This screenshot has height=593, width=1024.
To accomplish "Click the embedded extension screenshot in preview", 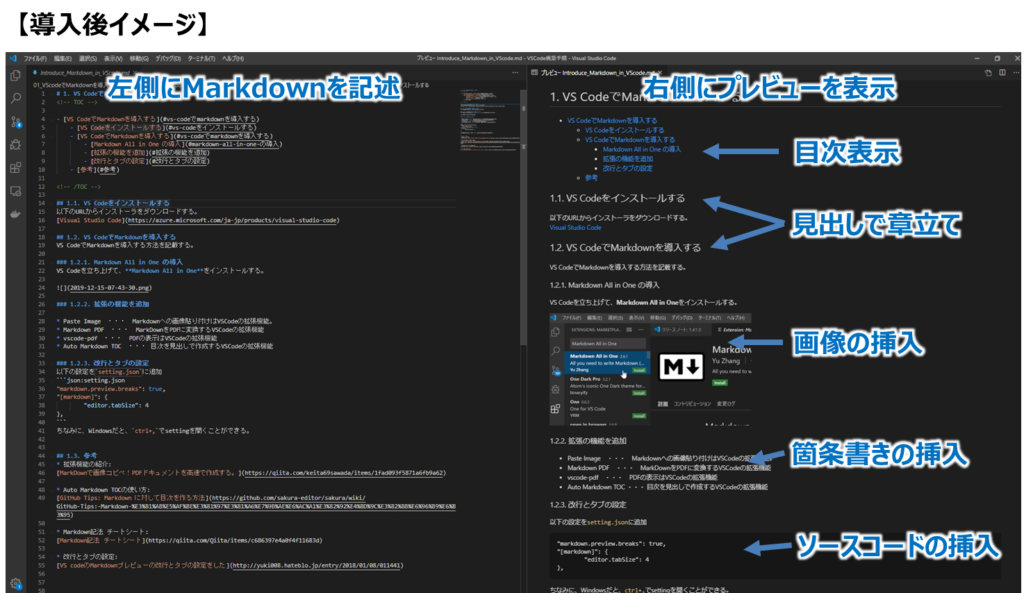I will point(650,370).
